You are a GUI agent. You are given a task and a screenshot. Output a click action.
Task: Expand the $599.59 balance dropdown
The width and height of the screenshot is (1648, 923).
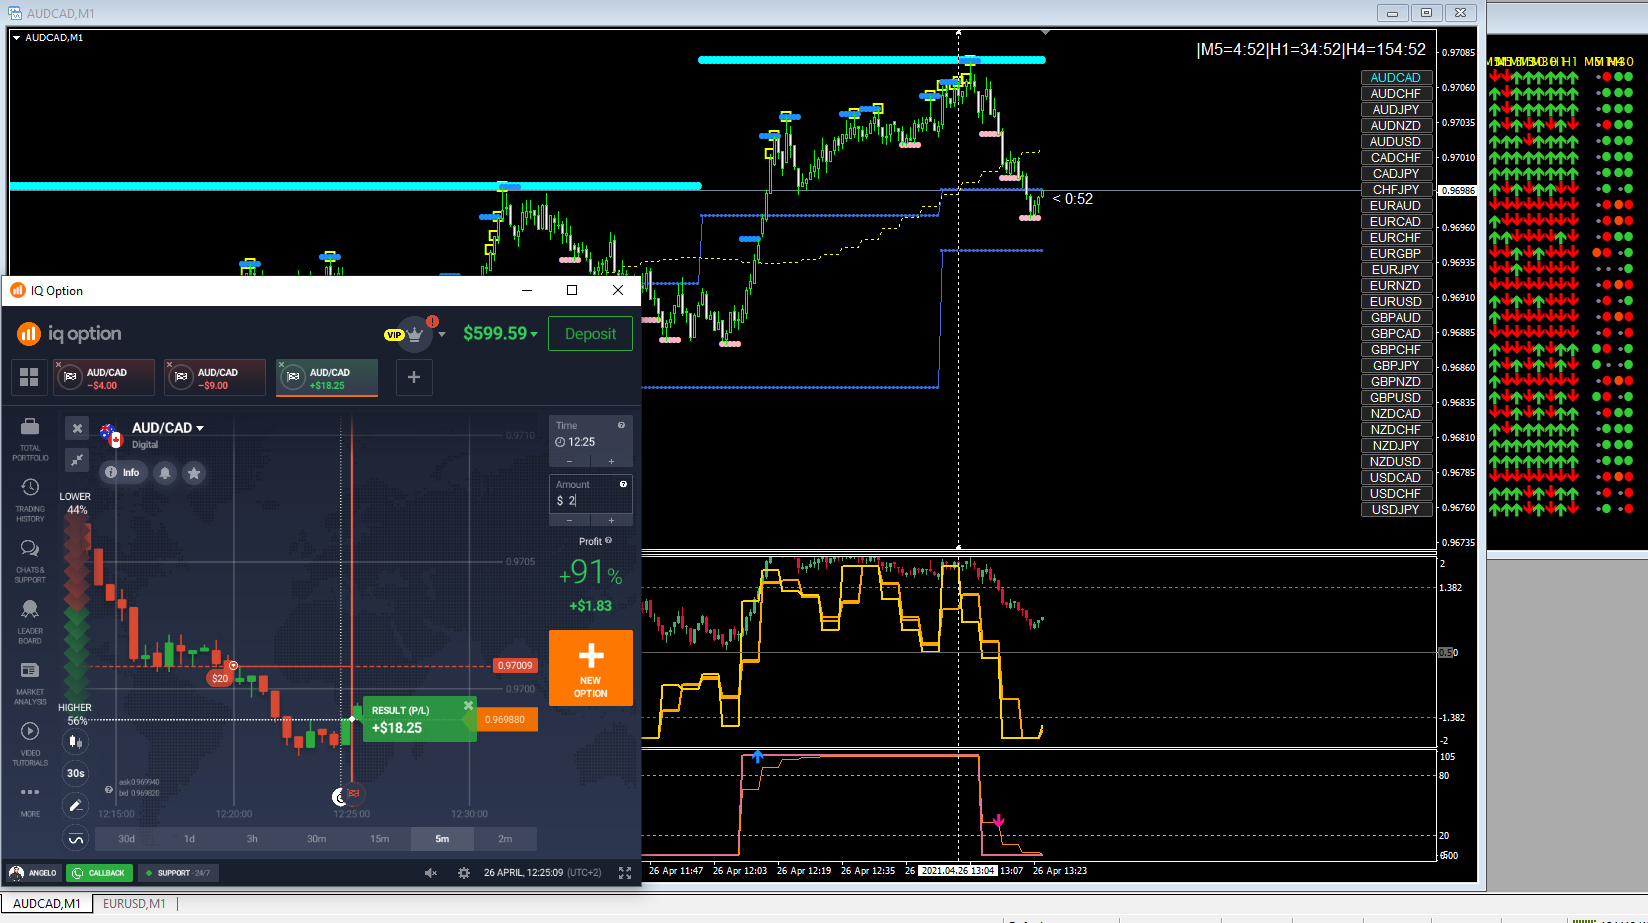[x=501, y=333]
